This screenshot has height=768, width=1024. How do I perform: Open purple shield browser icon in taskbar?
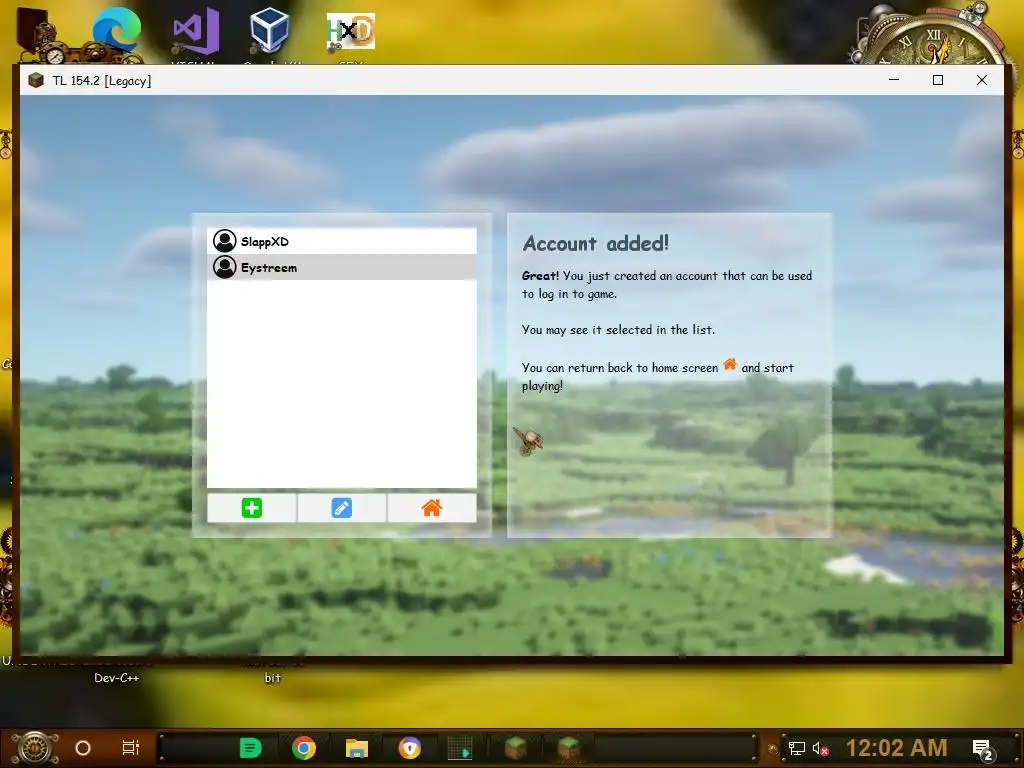409,748
